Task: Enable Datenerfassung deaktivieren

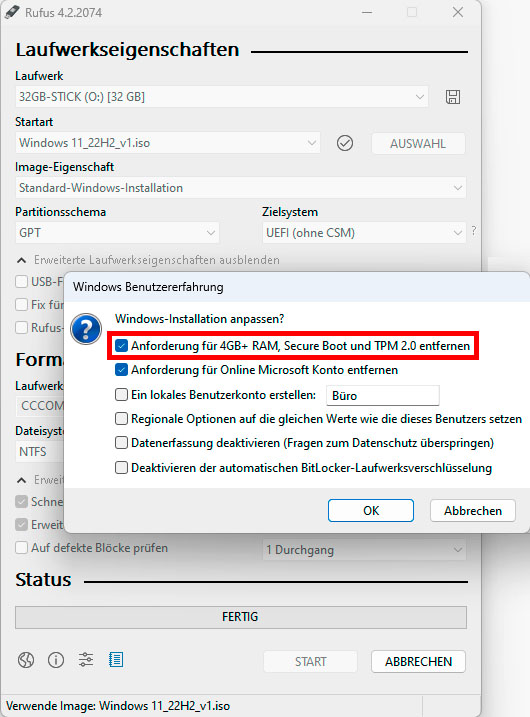Action: 121,443
